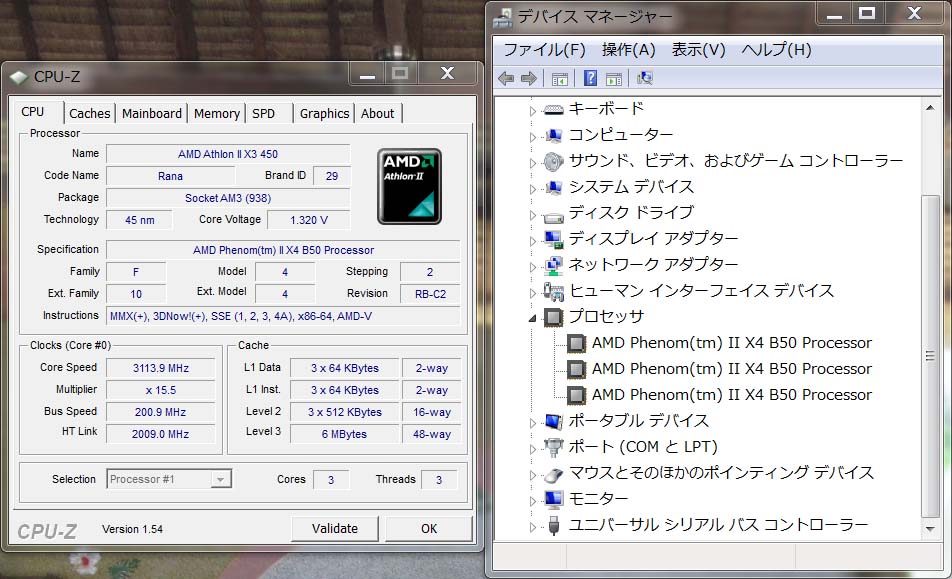Open the ファイル(F) menu

pyautogui.click(x=545, y=50)
